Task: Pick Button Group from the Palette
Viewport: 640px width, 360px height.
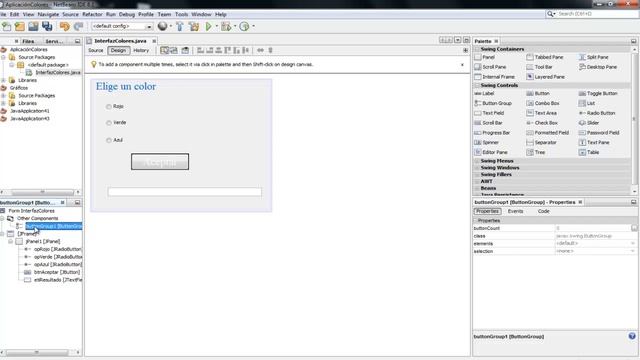Action: coord(493,103)
